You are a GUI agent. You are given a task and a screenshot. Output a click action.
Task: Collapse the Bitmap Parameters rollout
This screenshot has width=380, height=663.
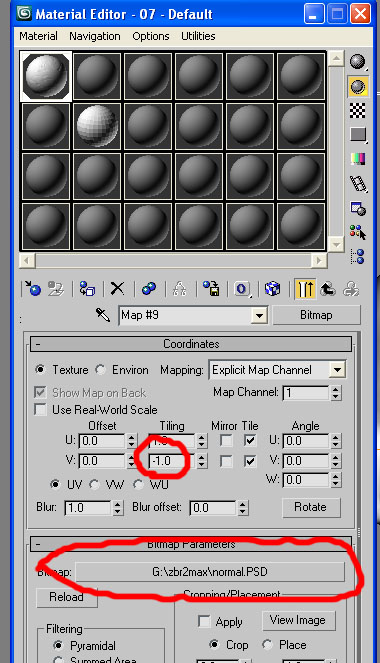tap(191, 544)
